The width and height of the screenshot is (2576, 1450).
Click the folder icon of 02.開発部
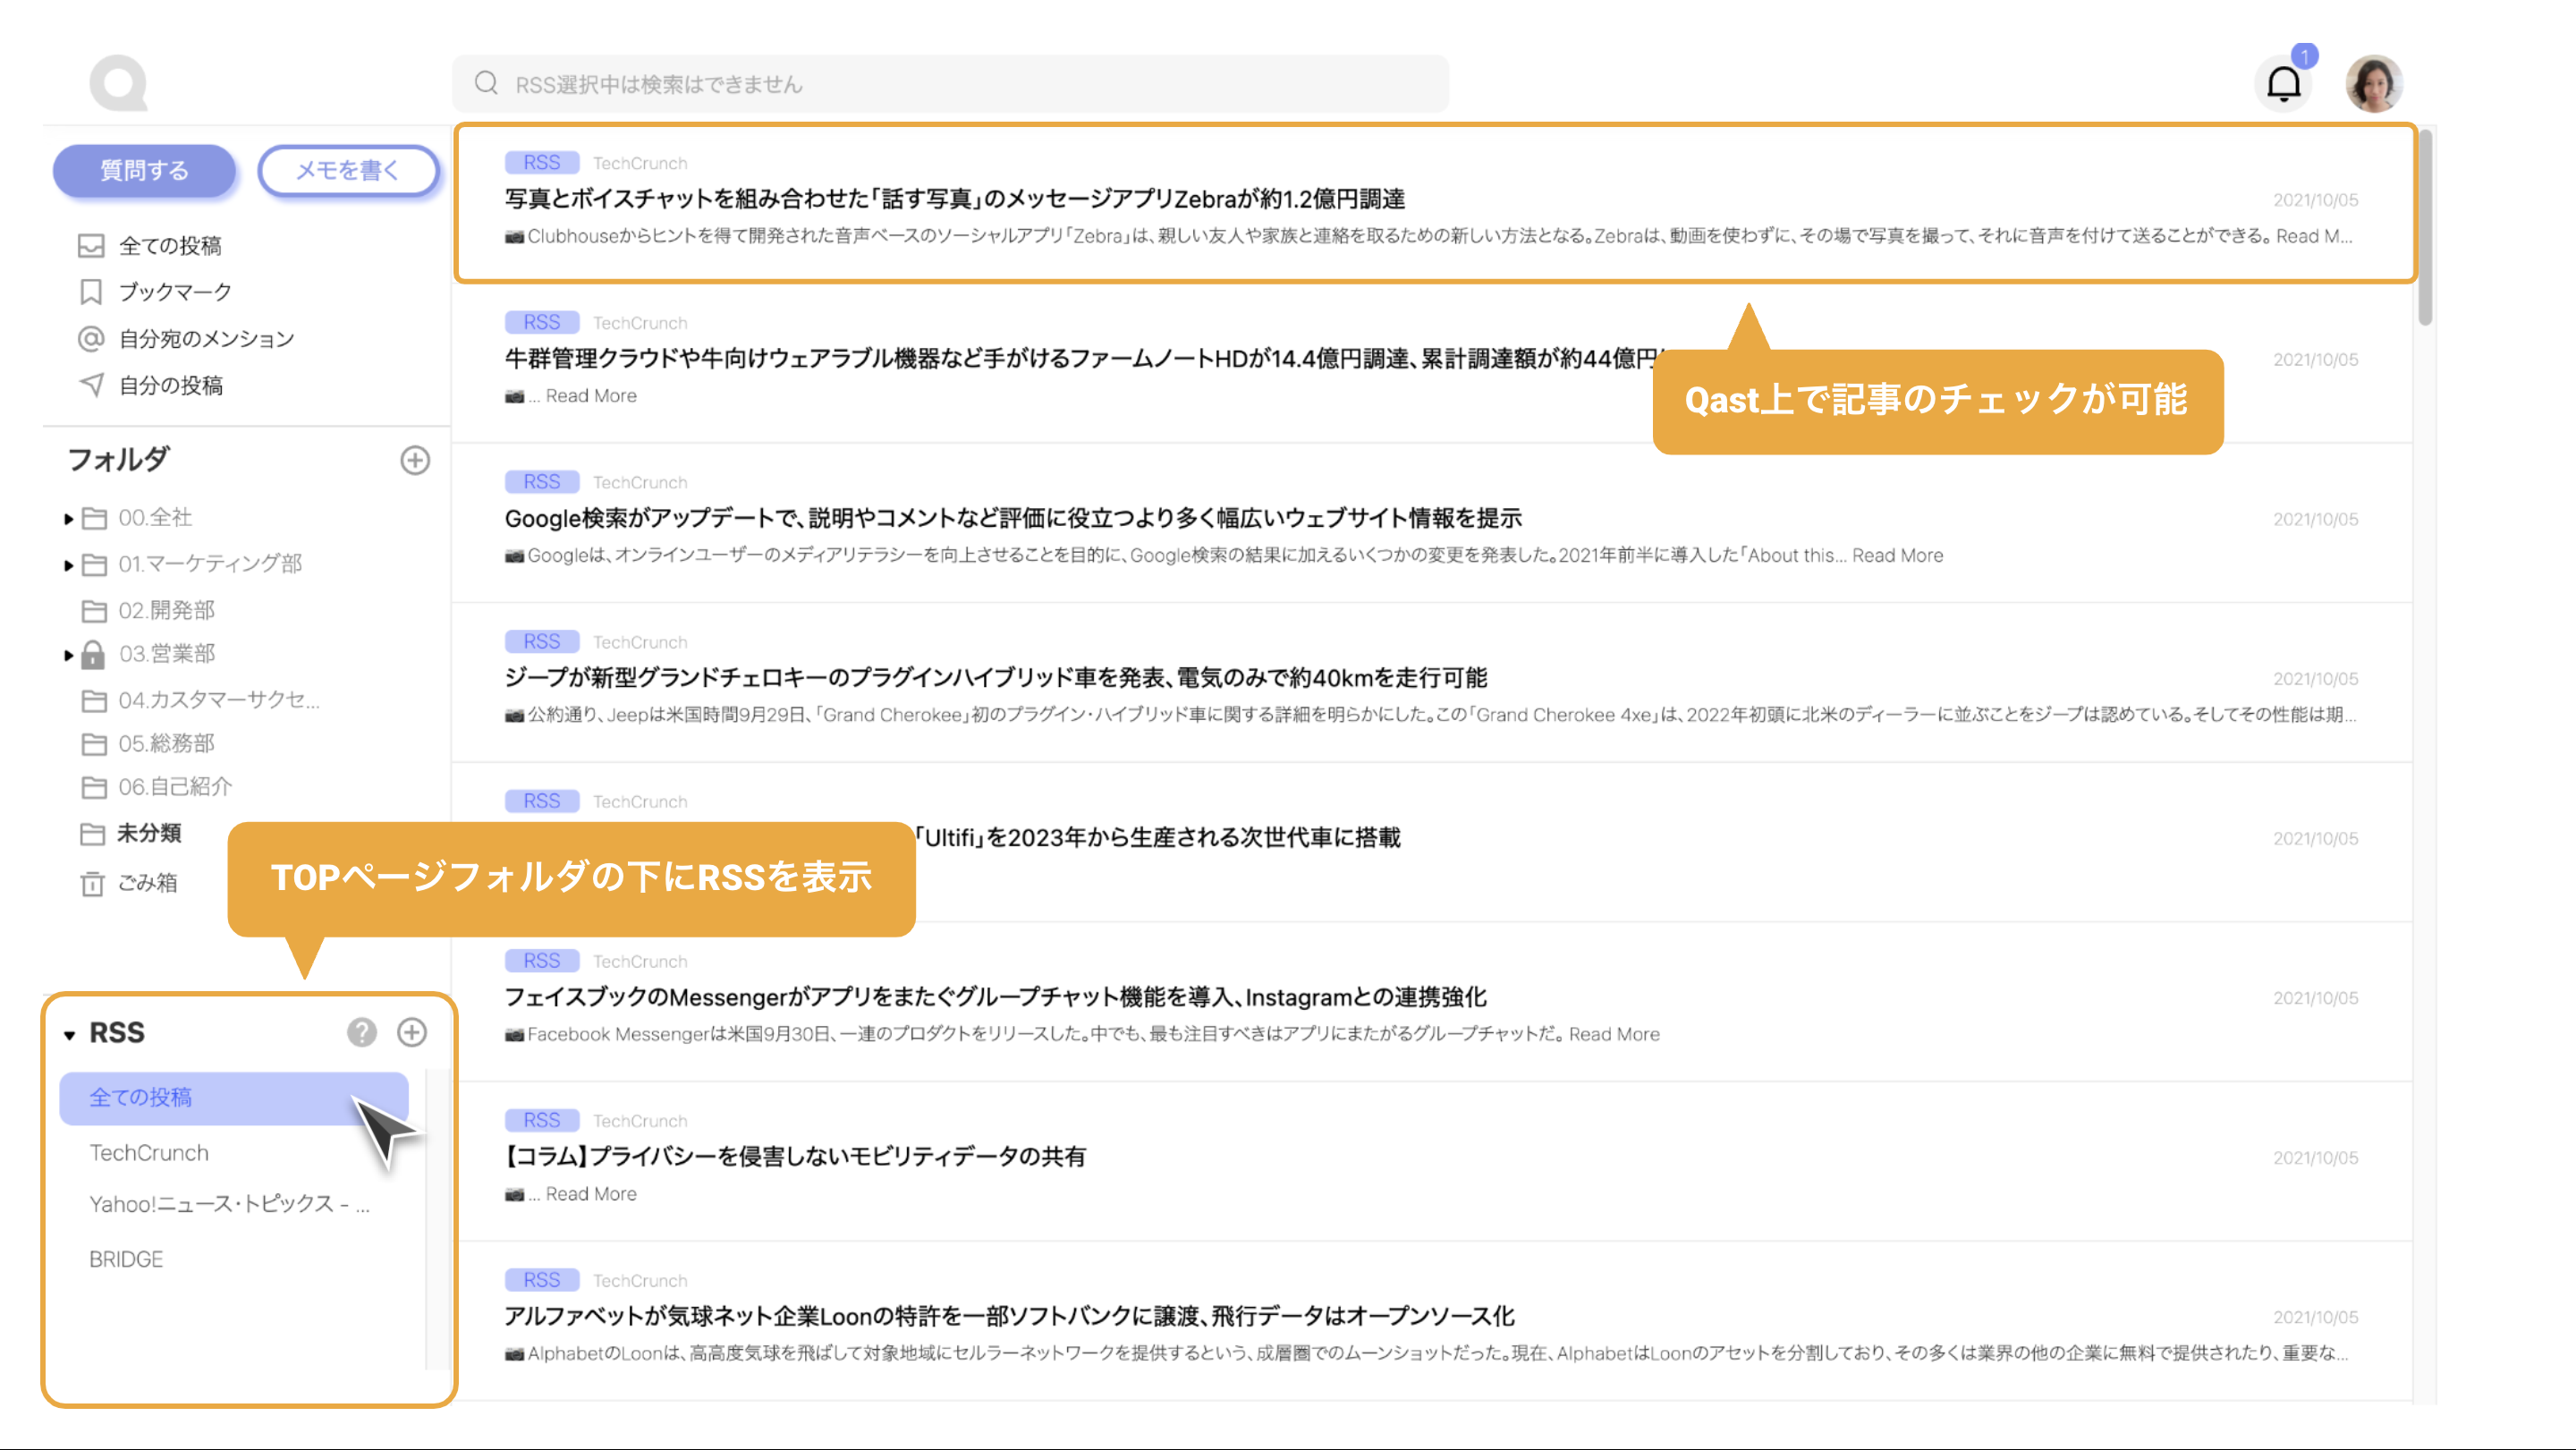pos(94,610)
